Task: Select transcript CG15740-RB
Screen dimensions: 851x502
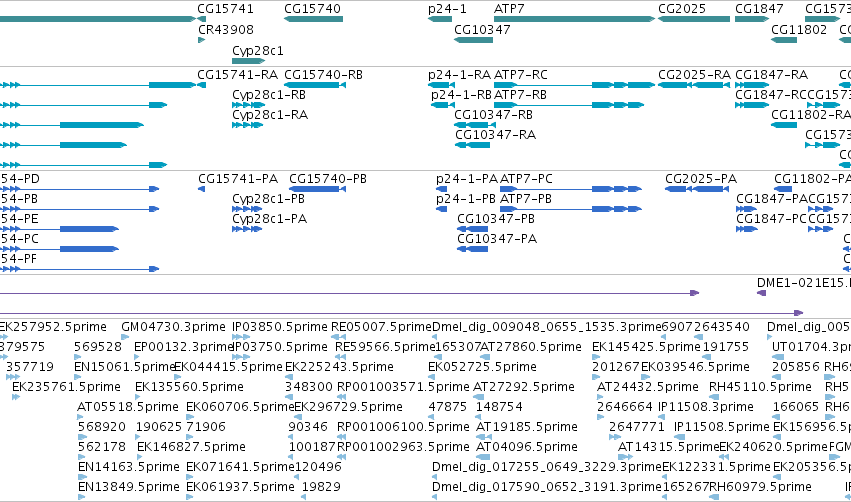Action: (323, 74)
